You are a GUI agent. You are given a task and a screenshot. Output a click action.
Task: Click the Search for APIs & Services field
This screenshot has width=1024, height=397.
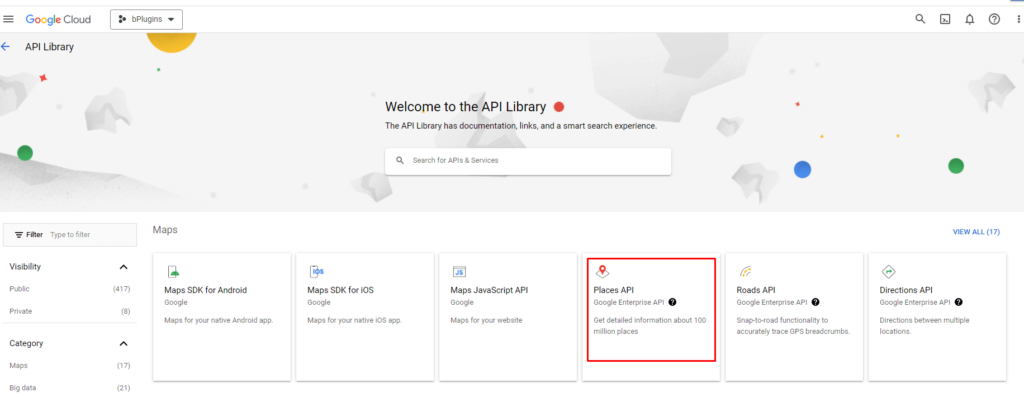528,161
